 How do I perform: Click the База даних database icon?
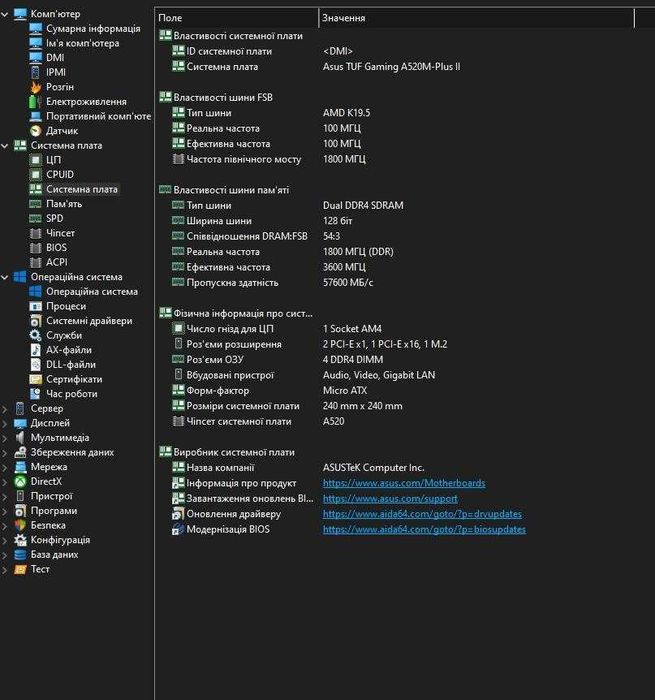20,555
